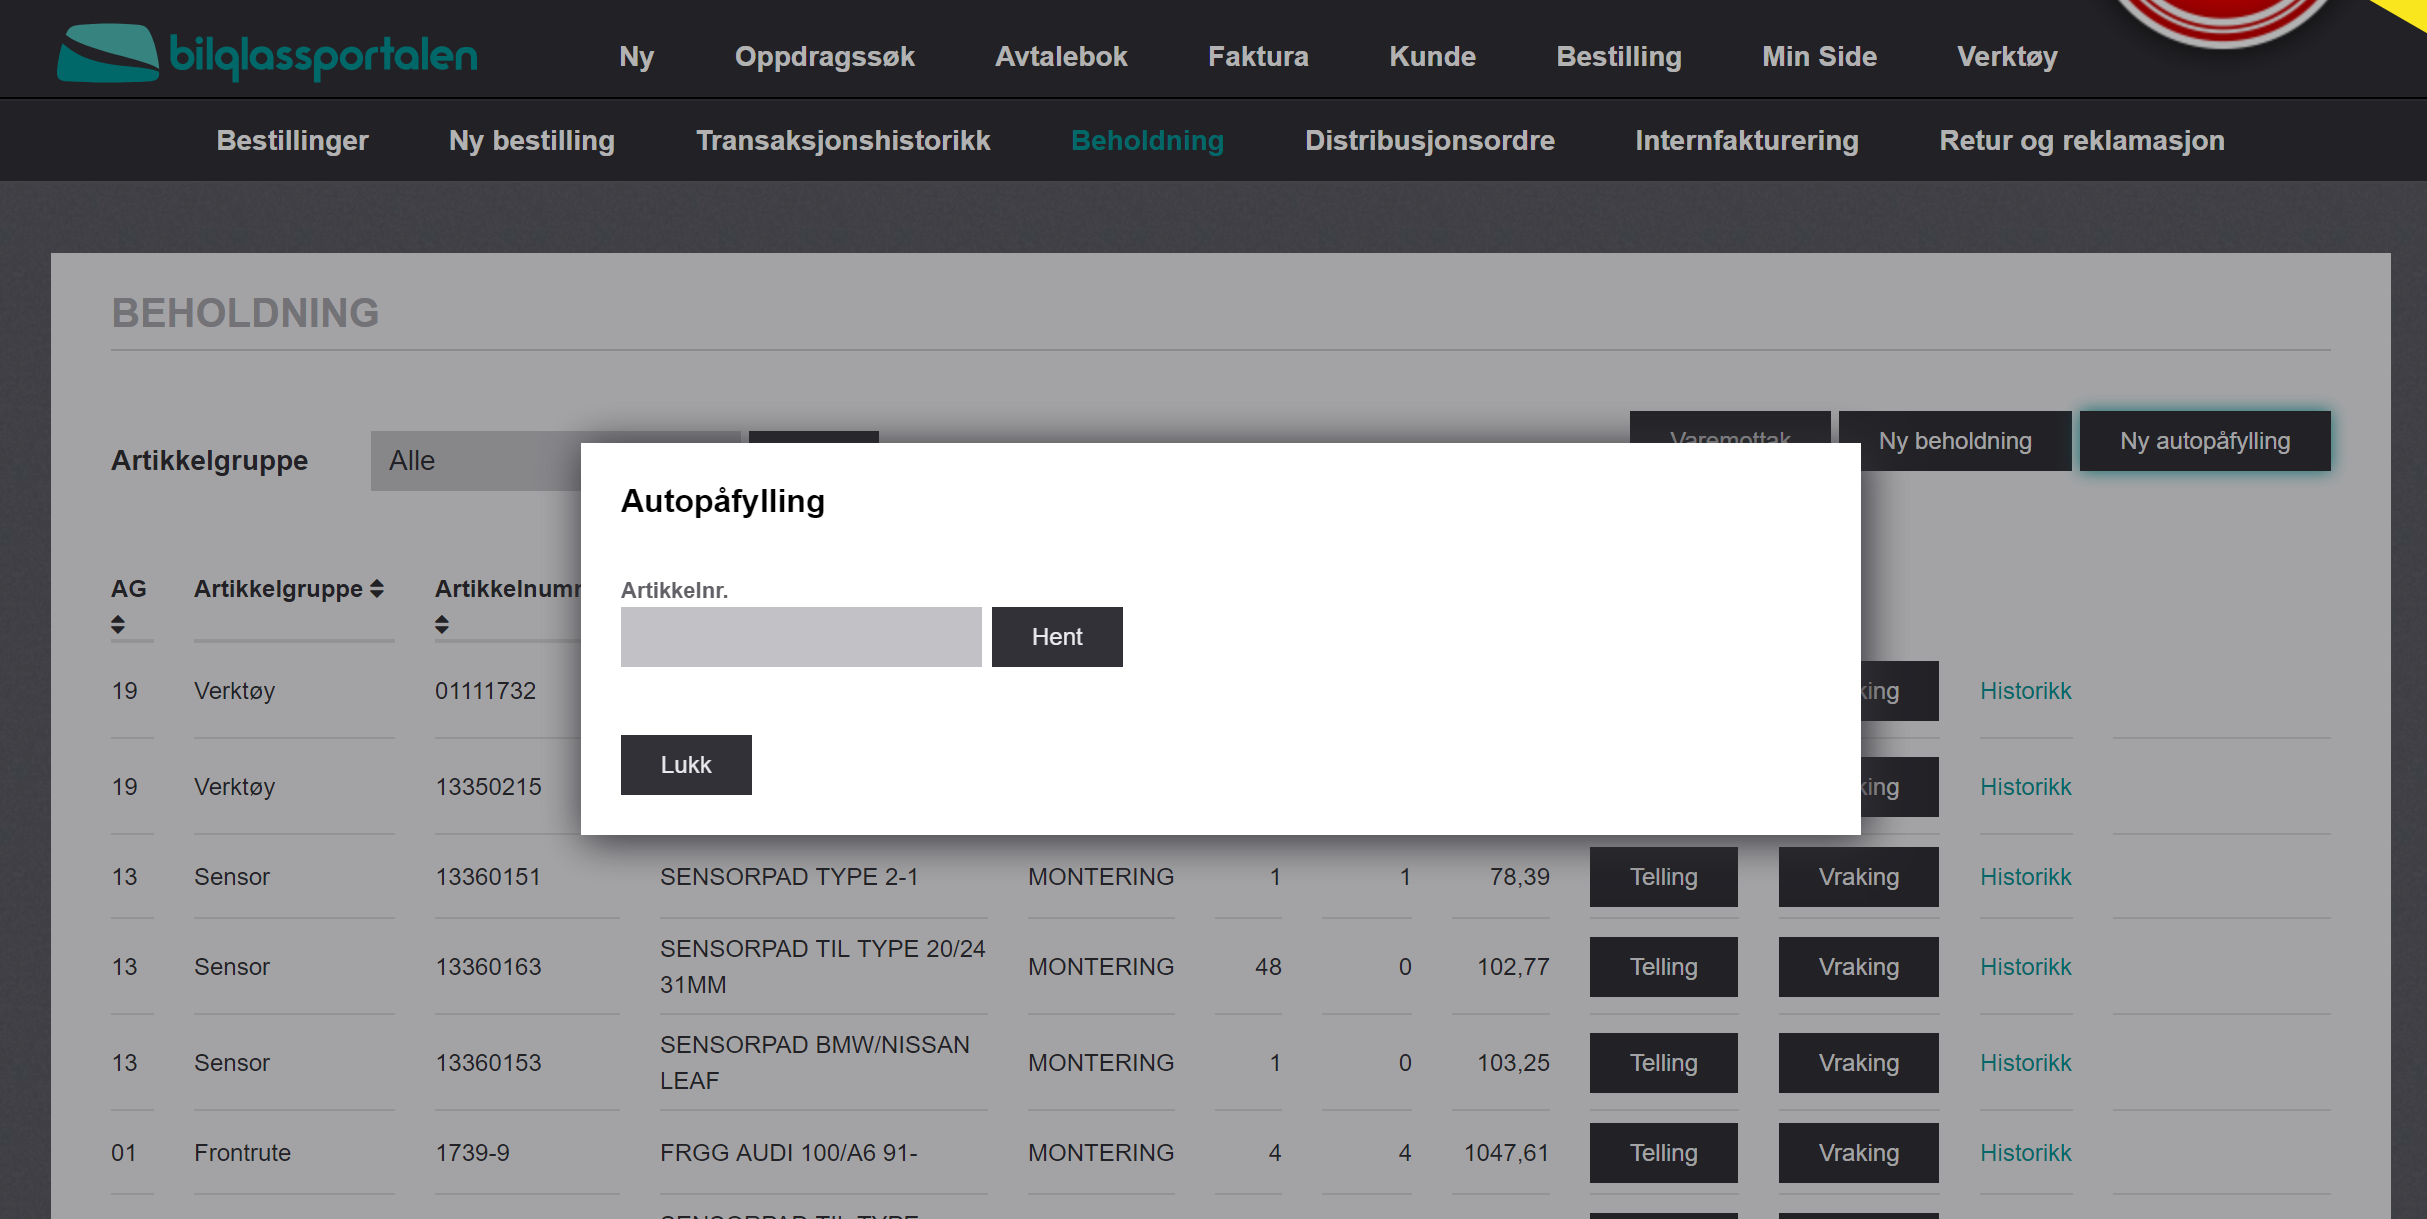Viewport: 2427px width, 1219px height.
Task: Click the Artikkelnr. input field
Action: tap(801, 637)
